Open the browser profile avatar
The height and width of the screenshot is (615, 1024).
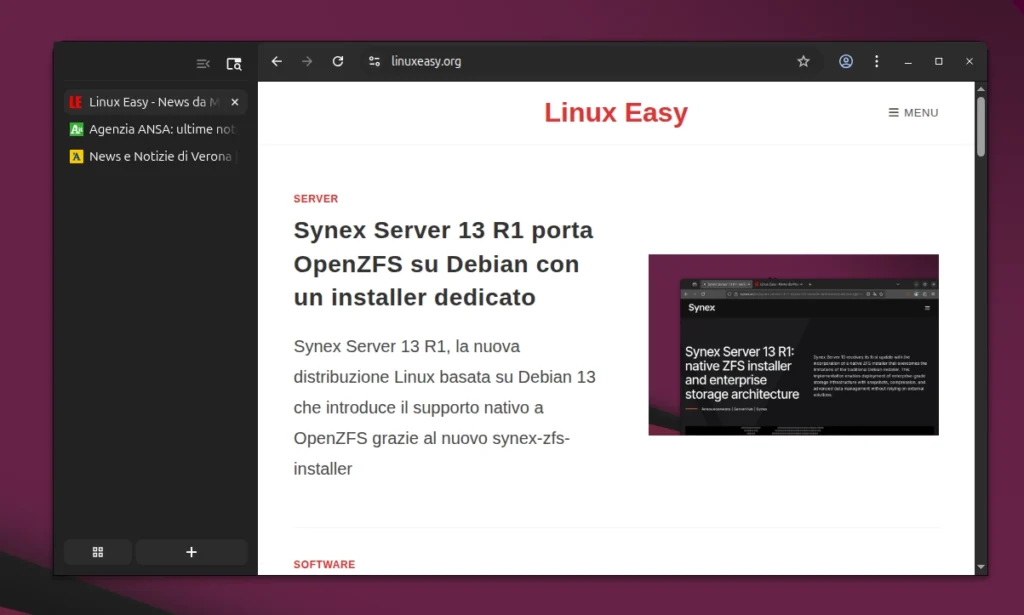[845, 61]
